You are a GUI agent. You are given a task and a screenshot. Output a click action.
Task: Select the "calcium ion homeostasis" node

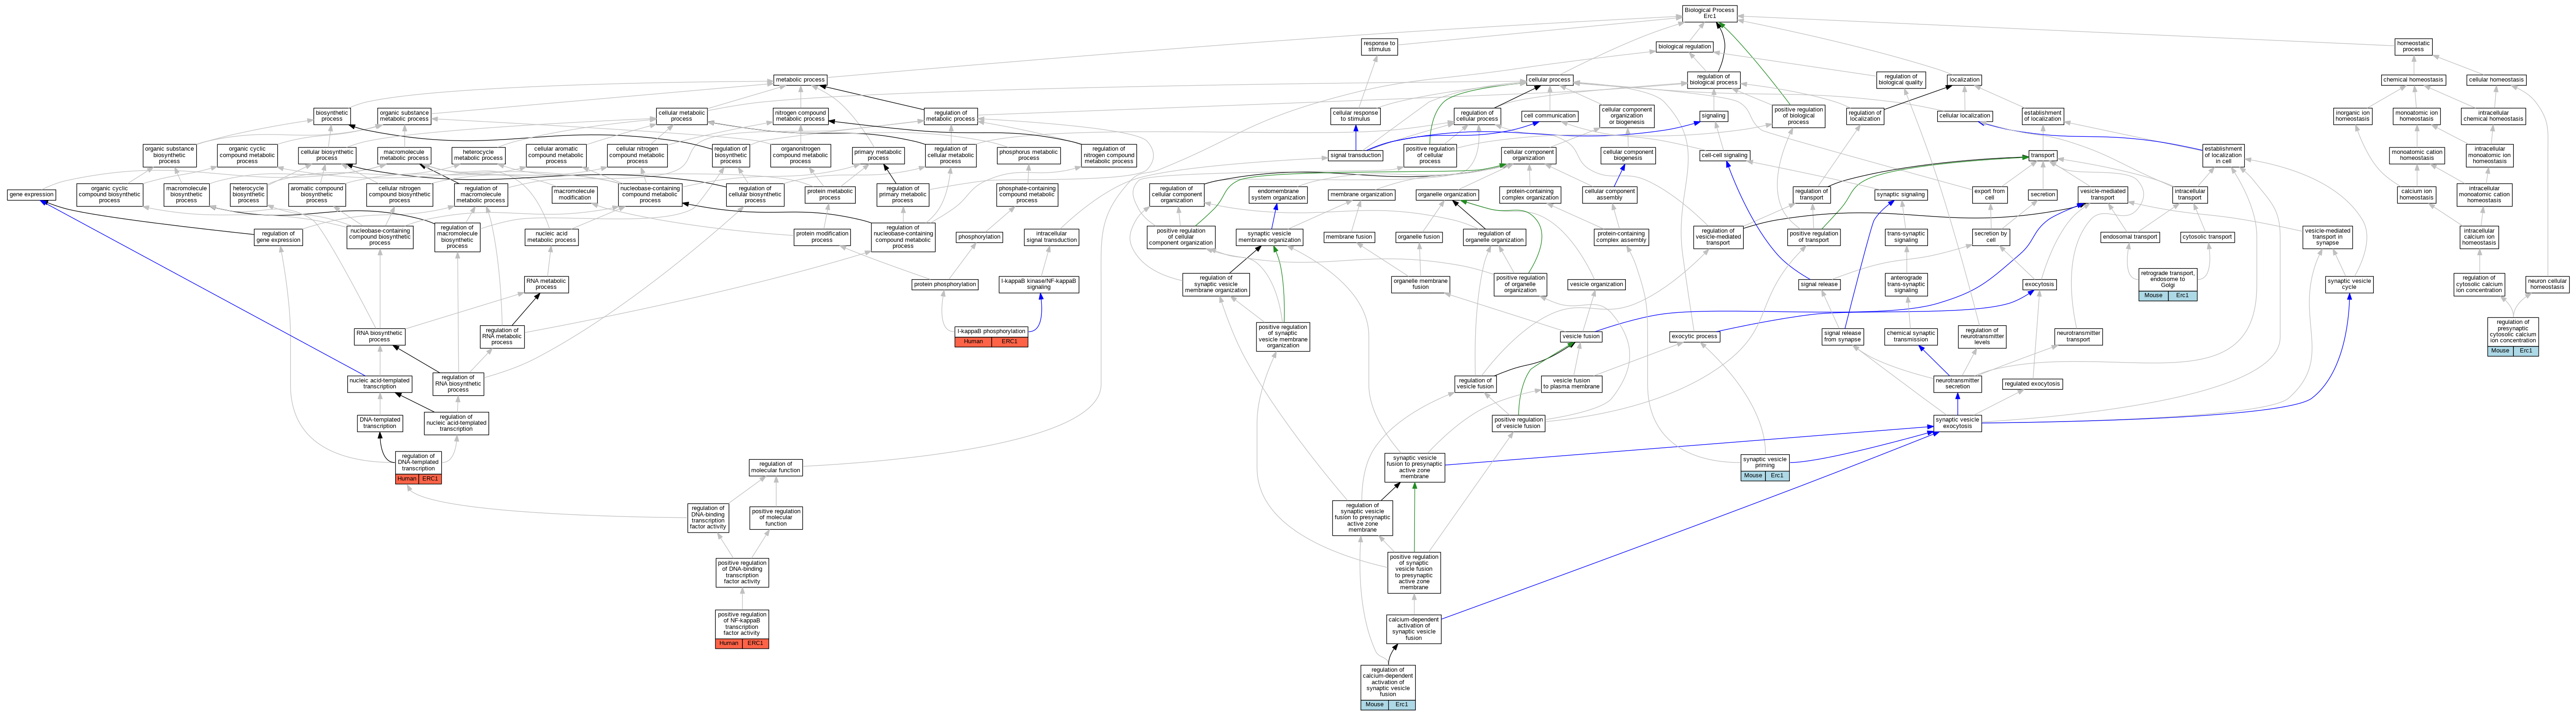[x=2416, y=194]
